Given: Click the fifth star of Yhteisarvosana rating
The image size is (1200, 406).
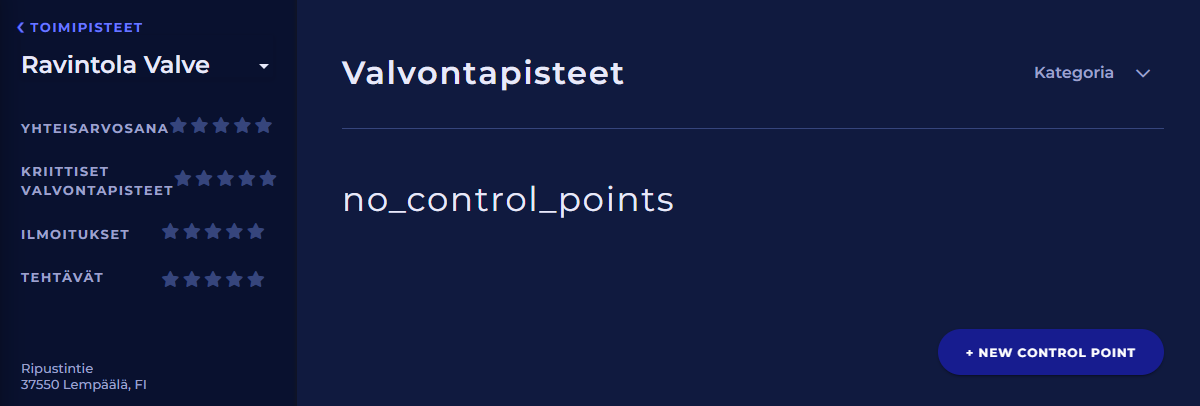Looking at the screenshot, I should 264,126.
